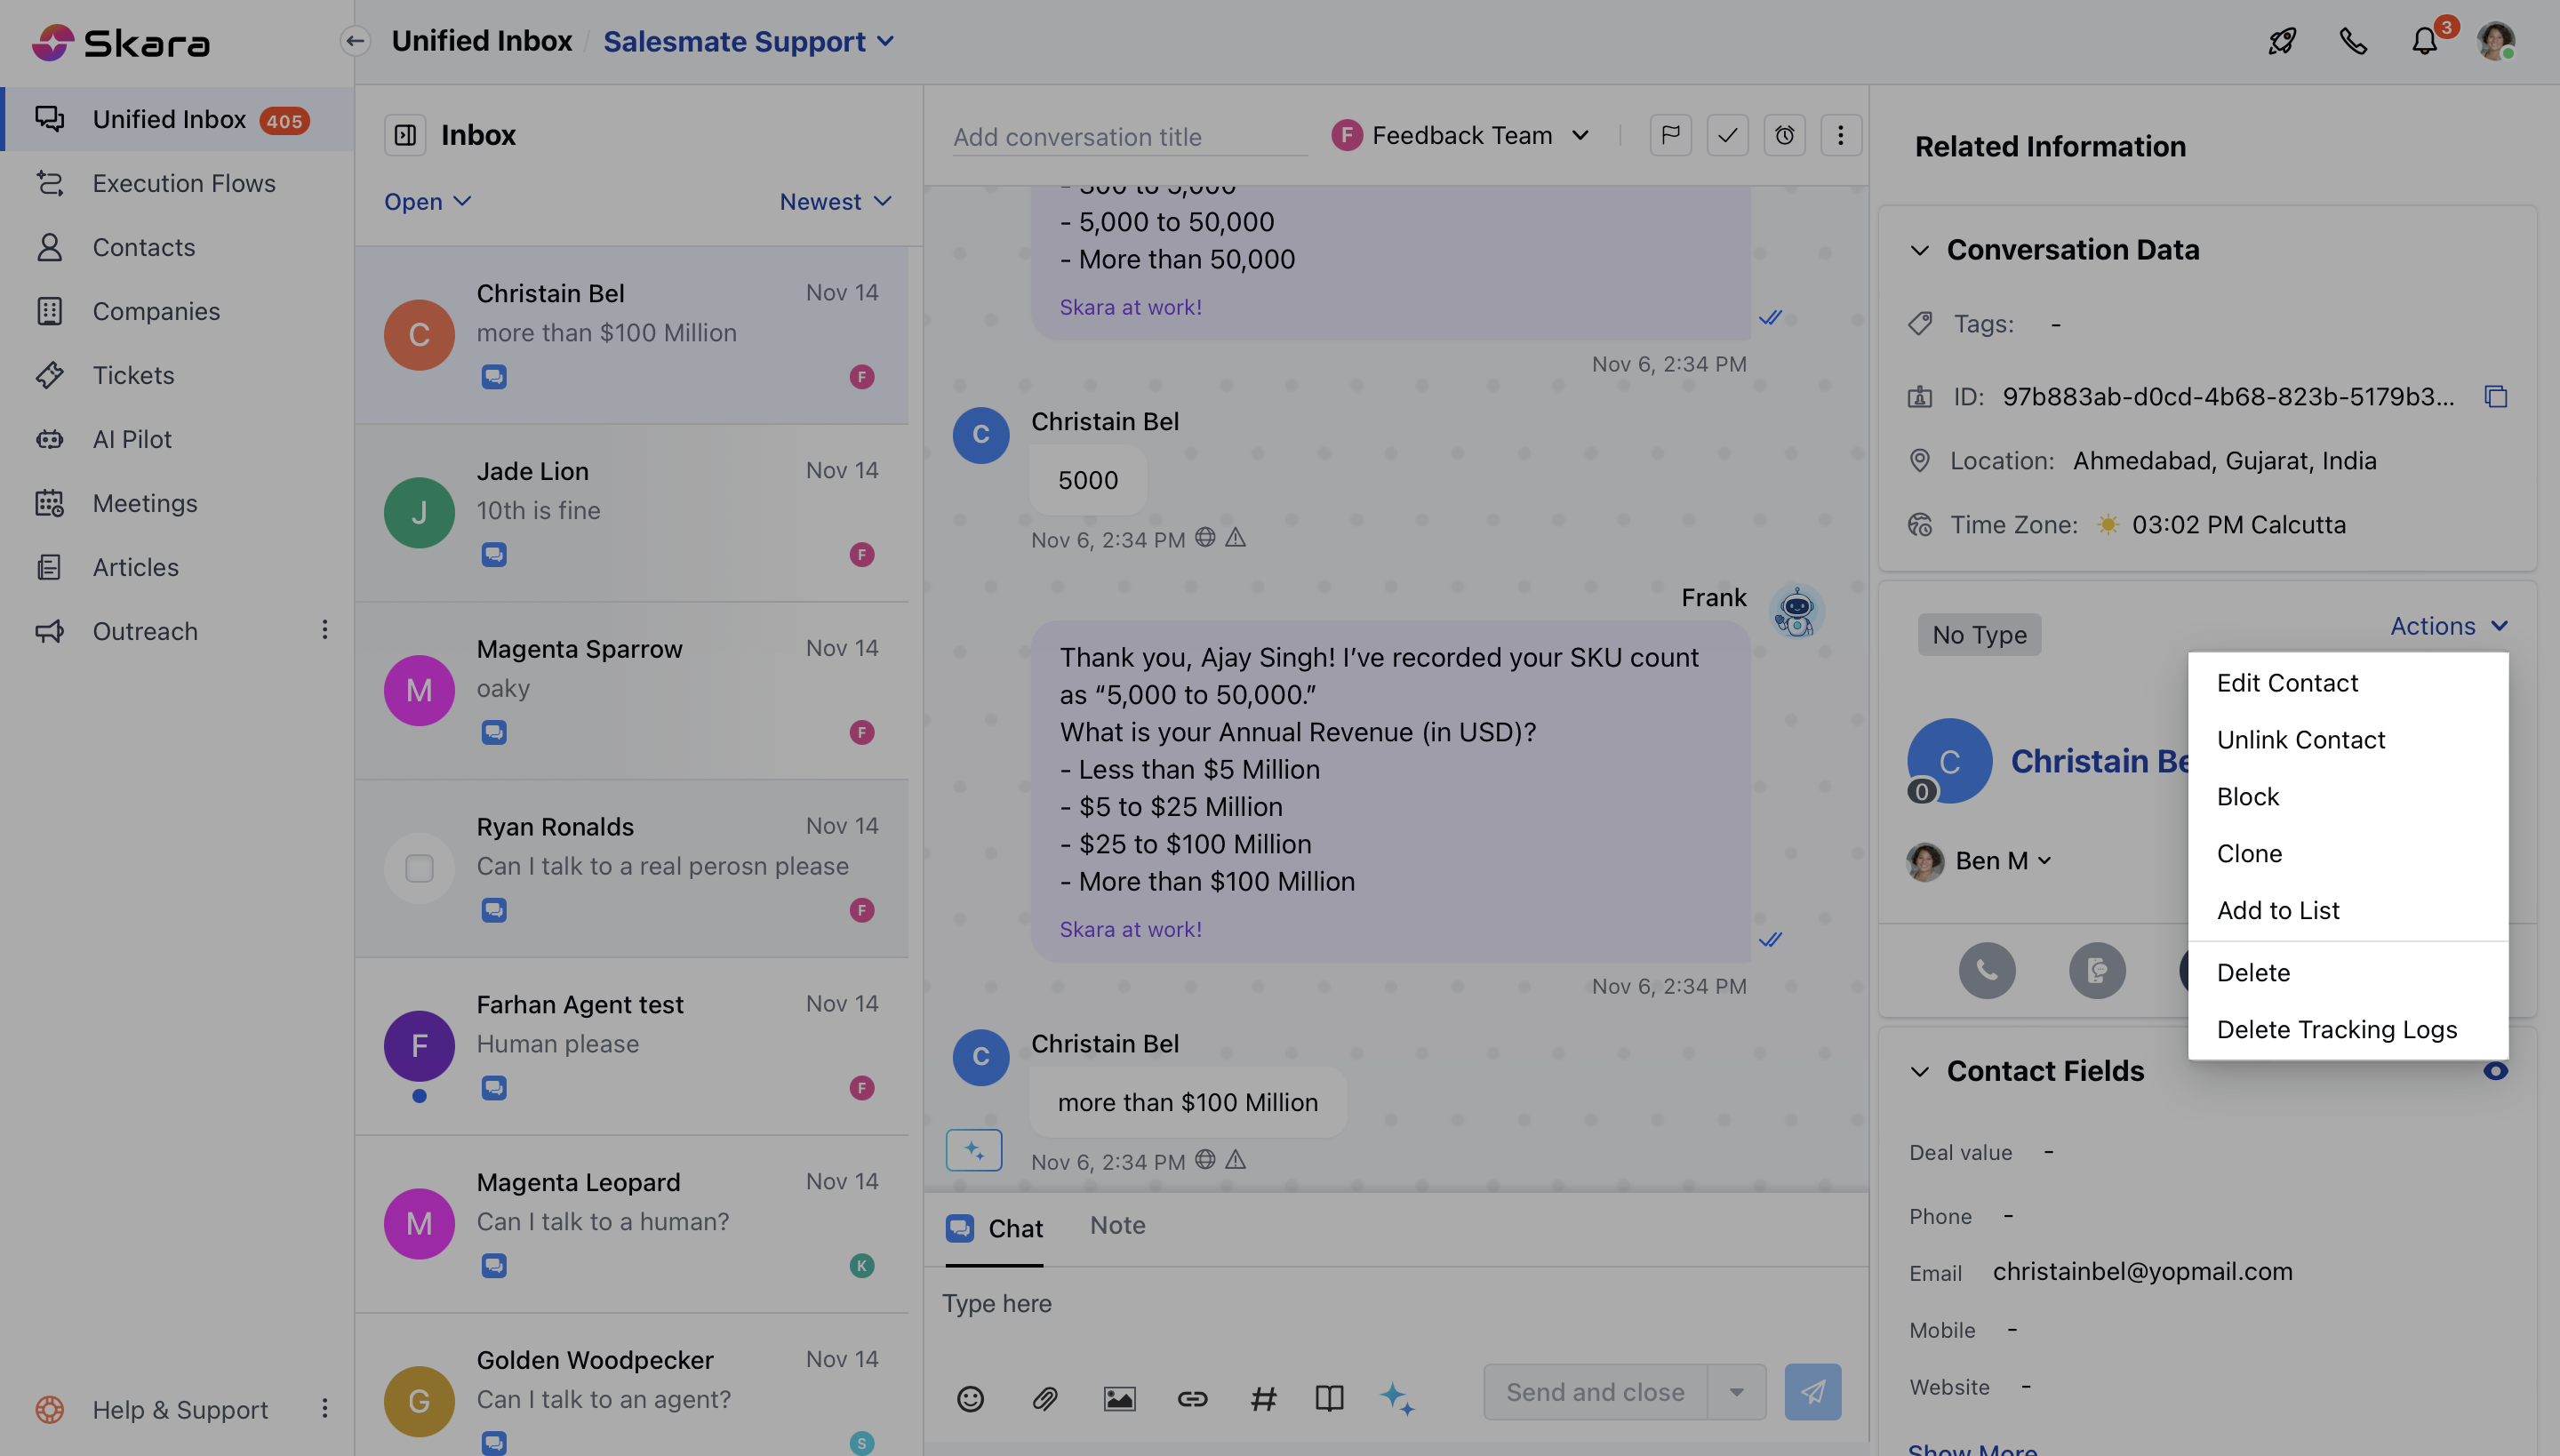Attach a file using the paperclip icon
The width and height of the screenshot is (2560, 1456).
click(x=1045, y=1399)
